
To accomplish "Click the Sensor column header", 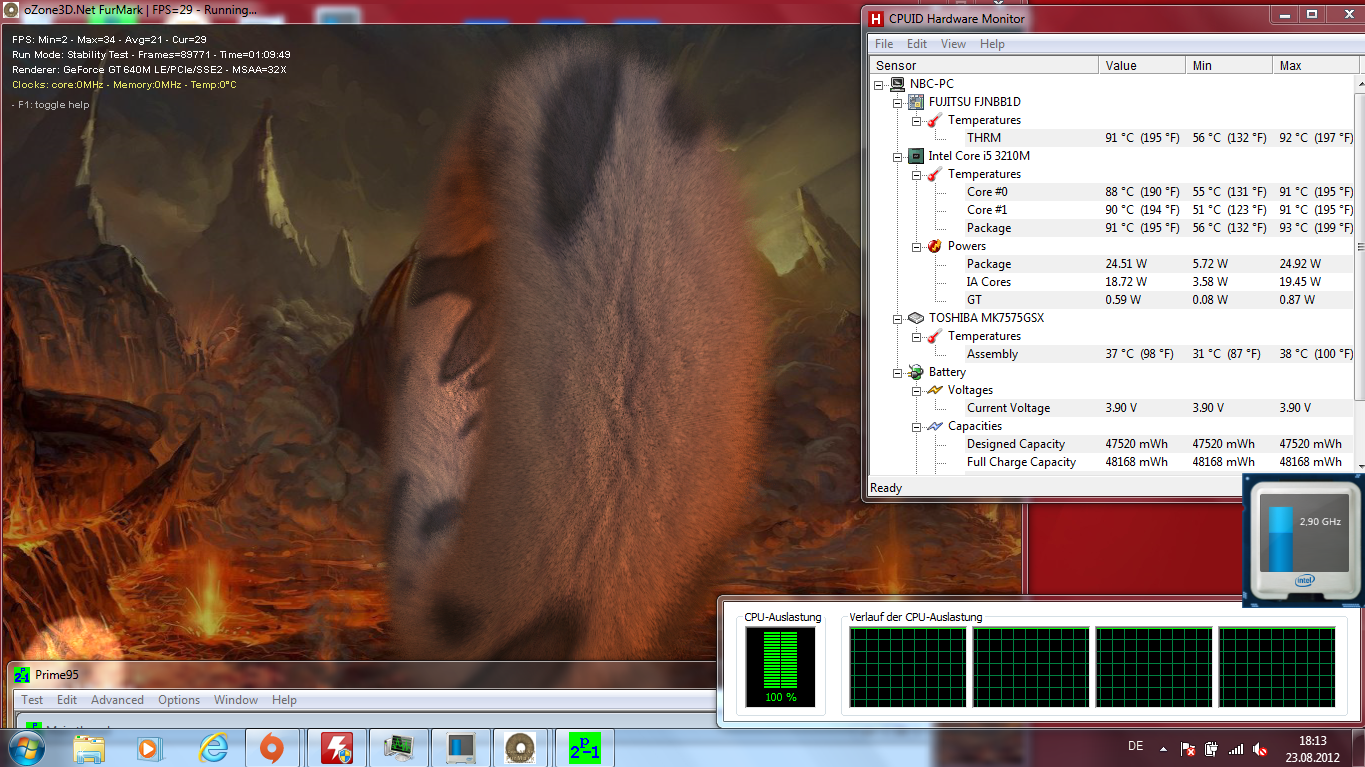I will click(x=984, y=65).
